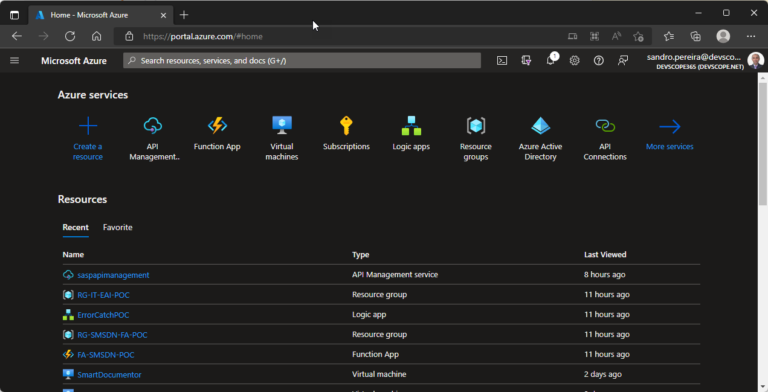Screen dimensions: 768x392
Task: Open portal settings gear
Action: click(575, 61)
